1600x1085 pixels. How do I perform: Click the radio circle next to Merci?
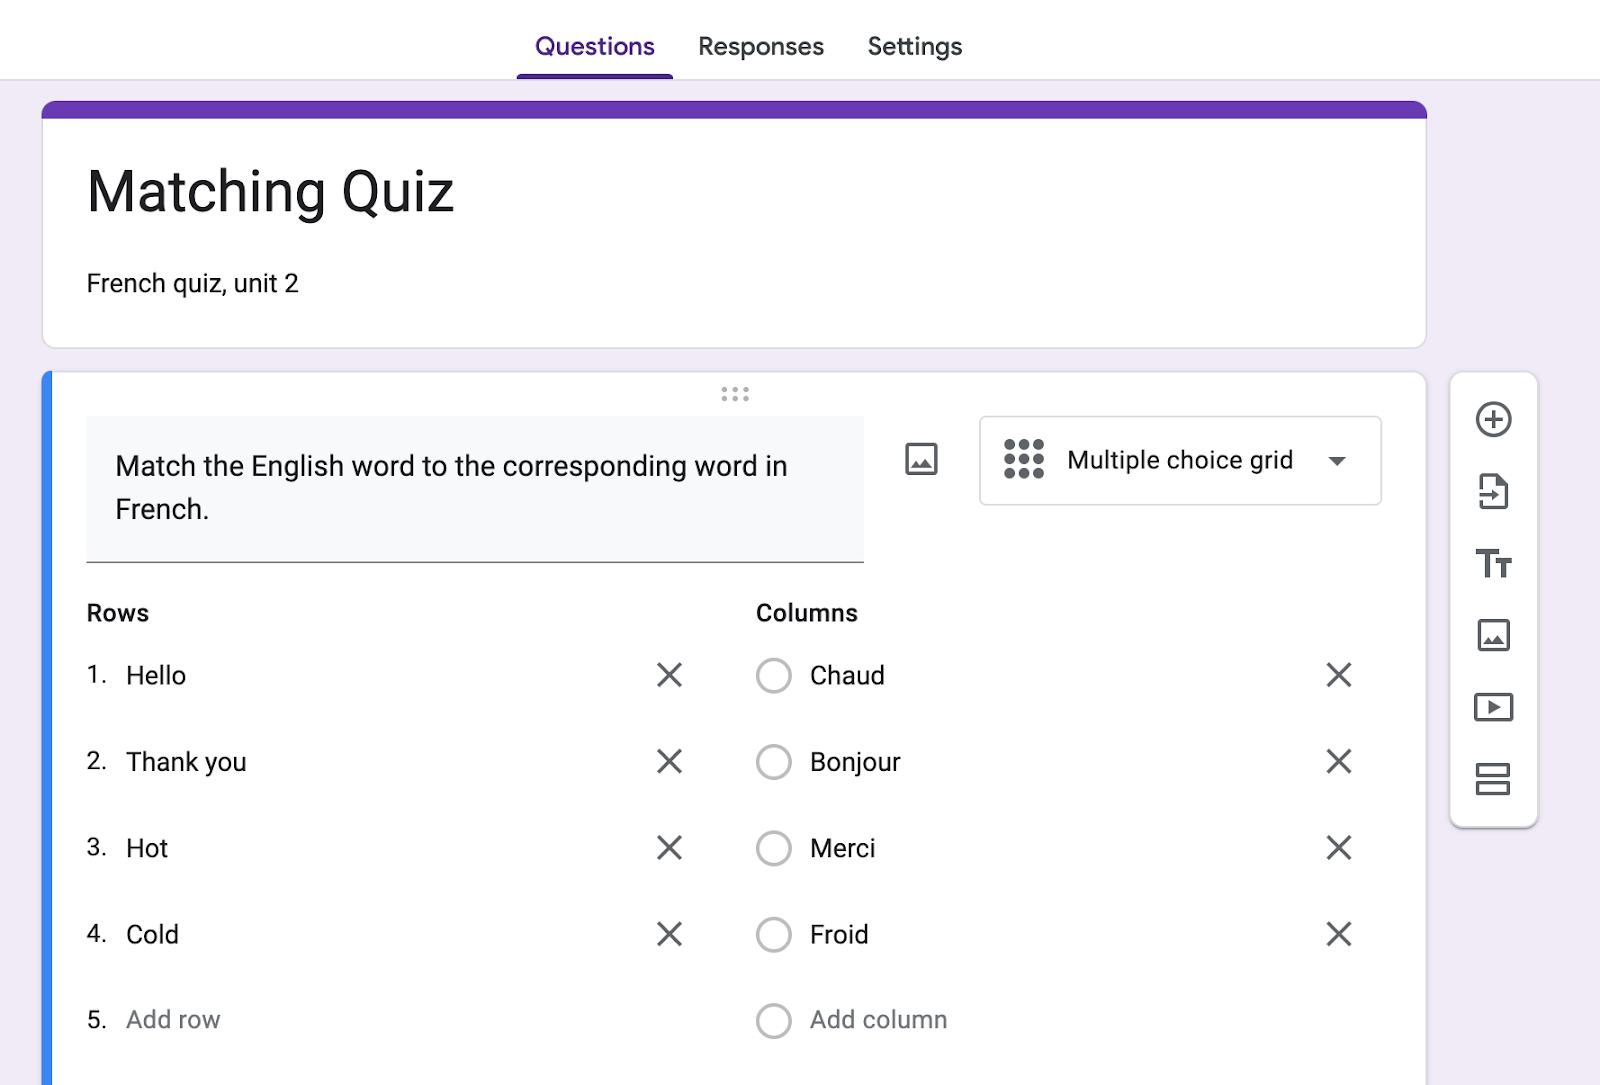tap(773, 848)
